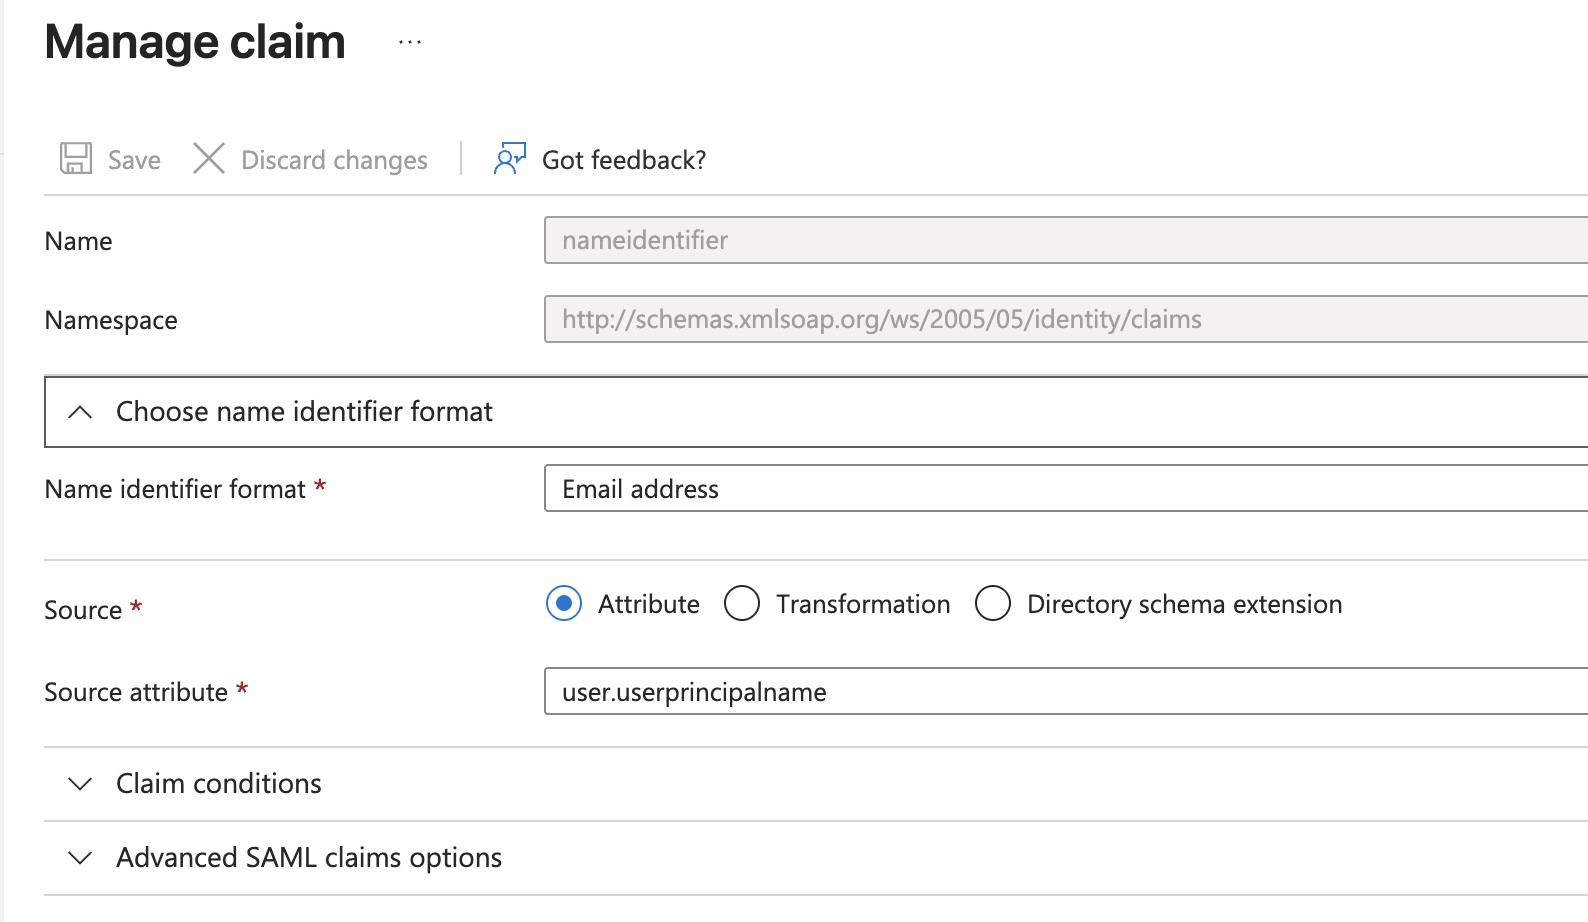
Task: Collapse the Choose name identifier format section title
Action: pos(304,412)
